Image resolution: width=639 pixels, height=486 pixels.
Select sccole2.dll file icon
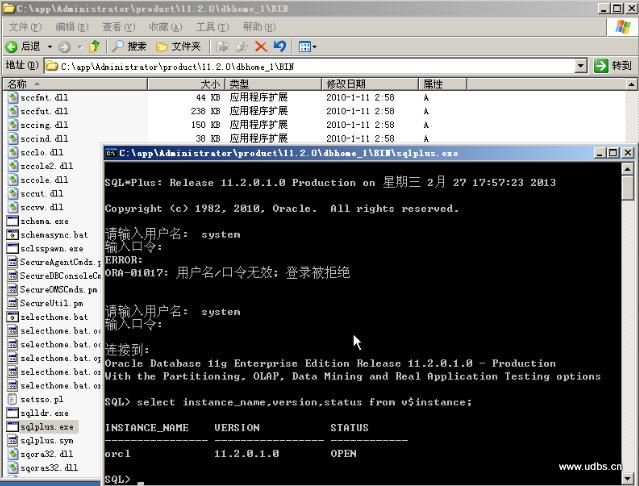pyautogui.click(x=13, y=166)
